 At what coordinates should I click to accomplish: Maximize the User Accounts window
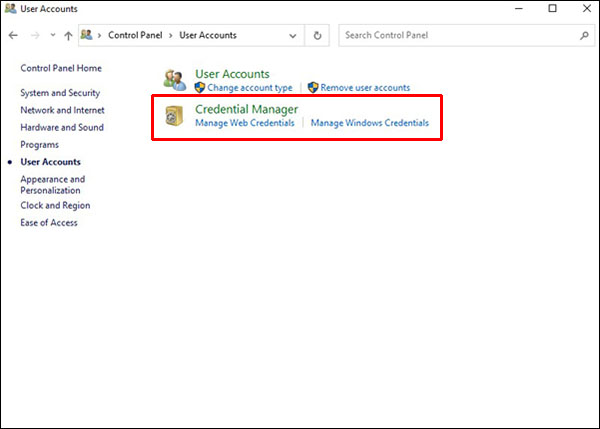click(553, 8)
